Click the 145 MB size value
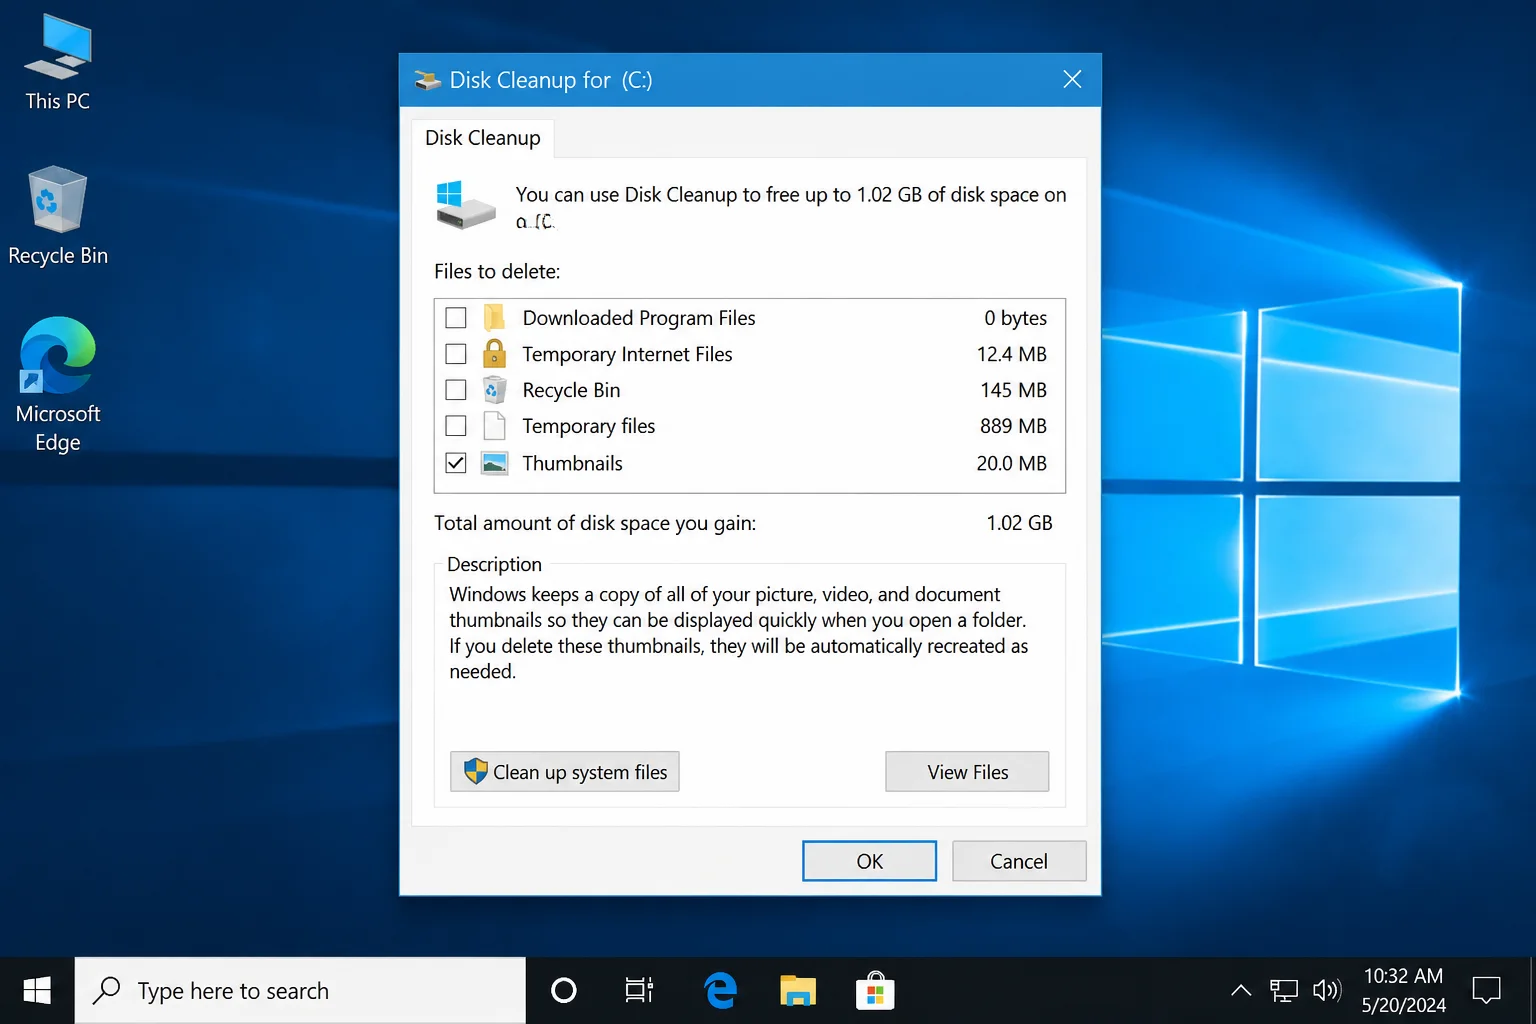 1013,390
